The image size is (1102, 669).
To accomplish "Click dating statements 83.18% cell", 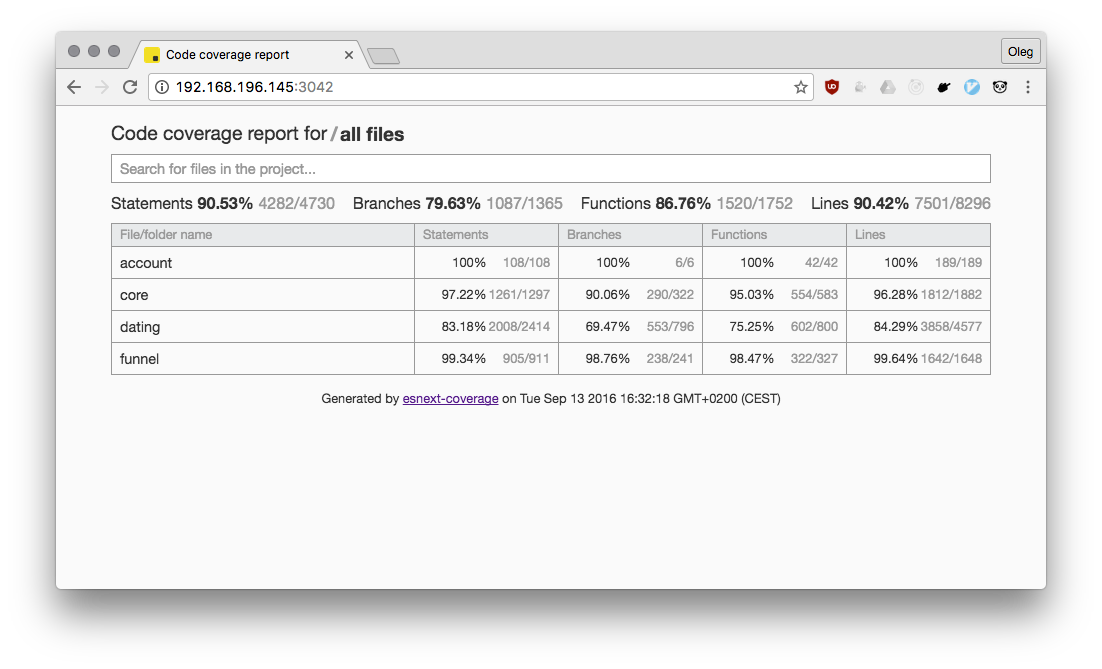I will (x=486, y=327).
